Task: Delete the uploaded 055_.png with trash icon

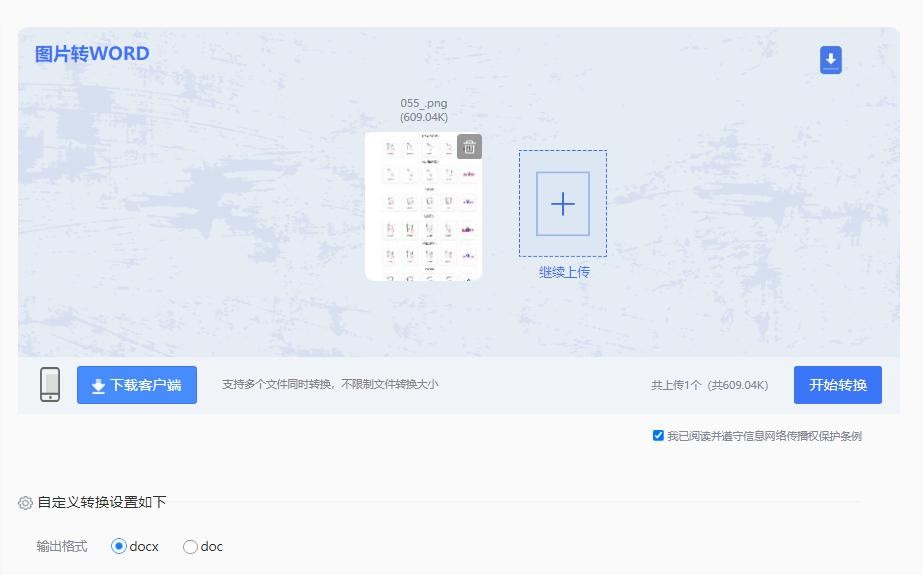Action: click(x=469, y=147)
